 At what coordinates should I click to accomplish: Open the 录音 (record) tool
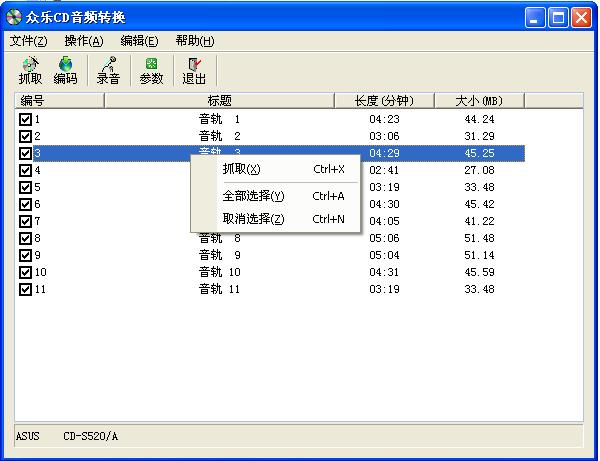click(108, 70)
